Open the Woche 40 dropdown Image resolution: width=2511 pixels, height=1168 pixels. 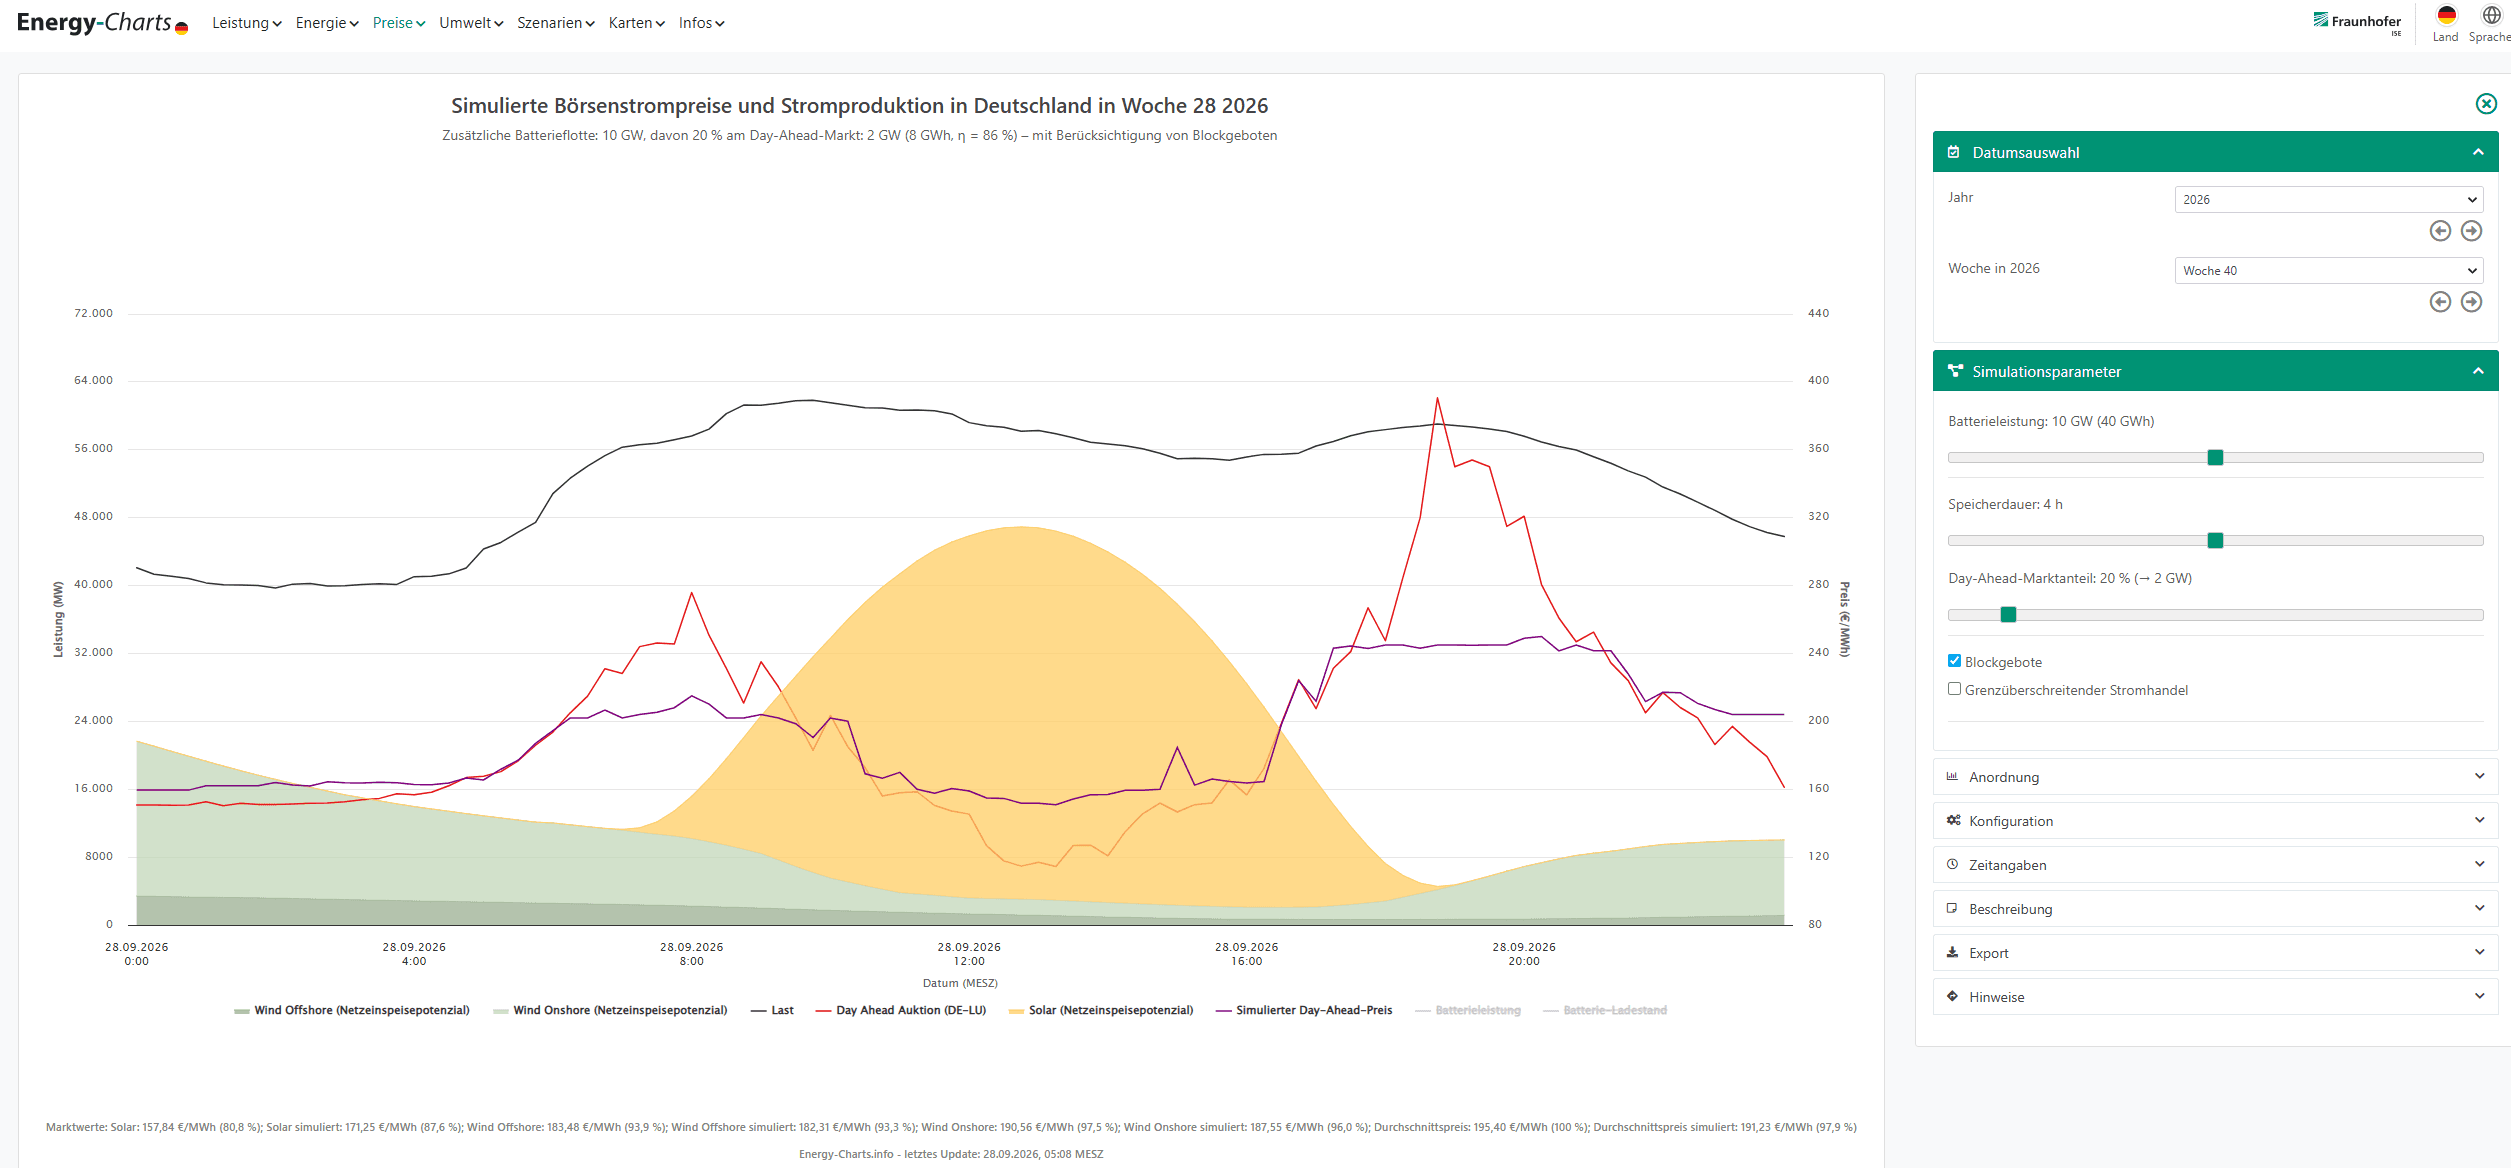coord(2328,270)
